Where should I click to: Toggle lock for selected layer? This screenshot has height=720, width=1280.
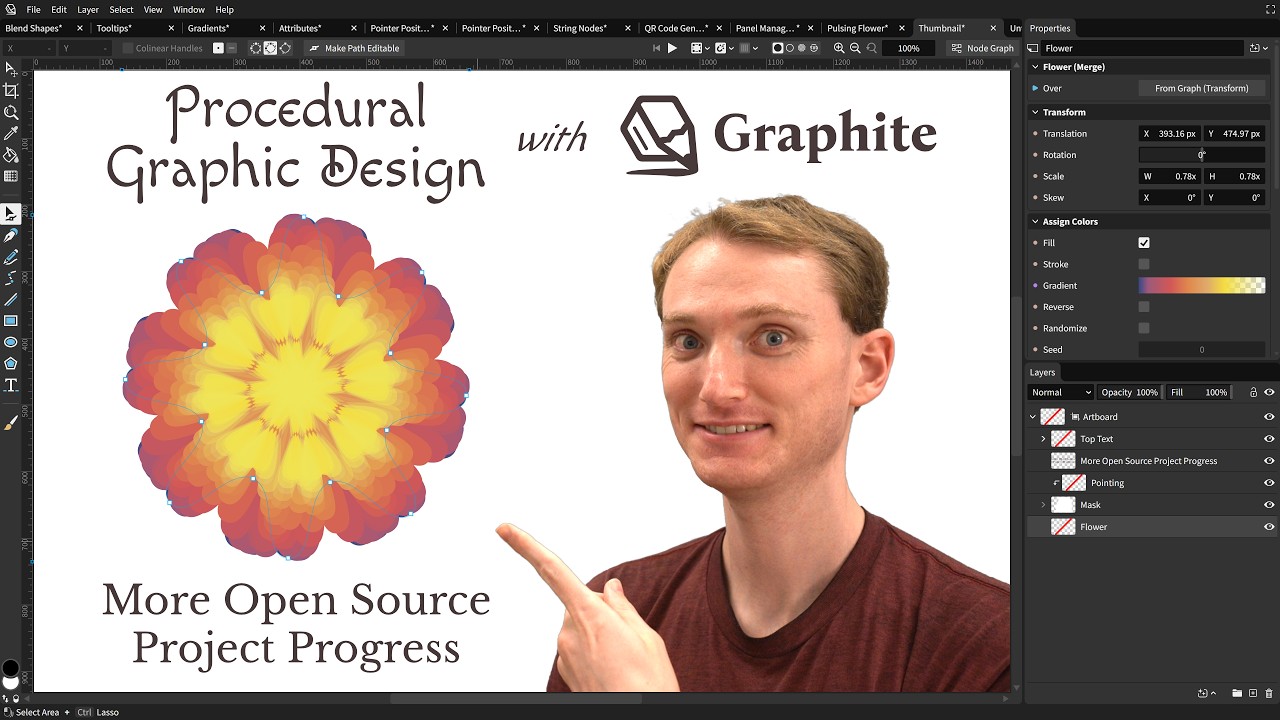click(x=1253, y=392)
